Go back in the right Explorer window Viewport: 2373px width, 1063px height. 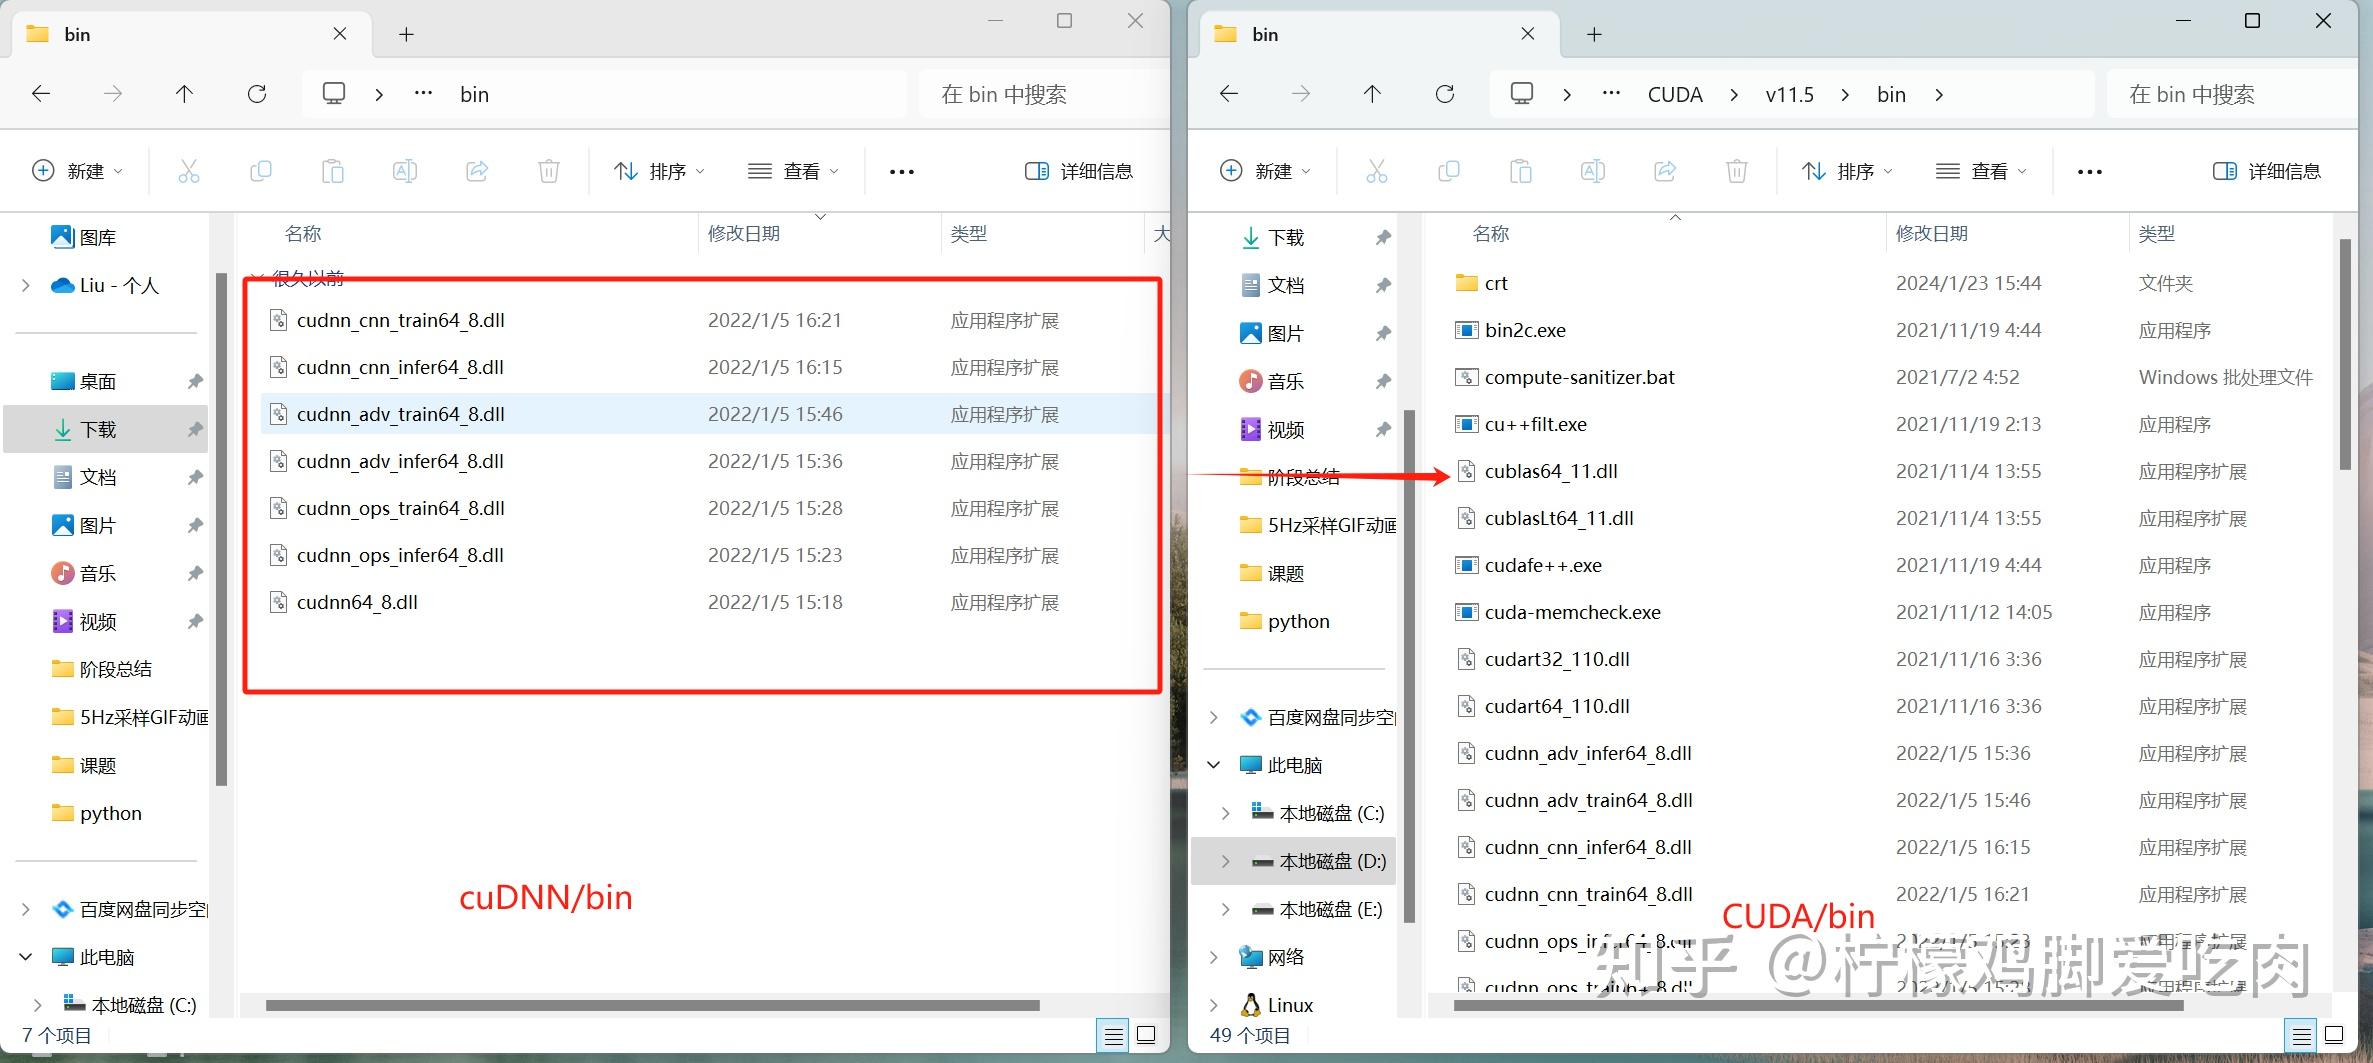pos(1228,93)
